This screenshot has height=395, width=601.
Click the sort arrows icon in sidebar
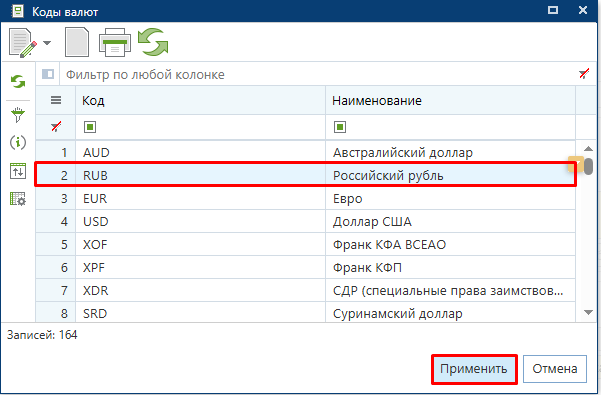[18, 171]
